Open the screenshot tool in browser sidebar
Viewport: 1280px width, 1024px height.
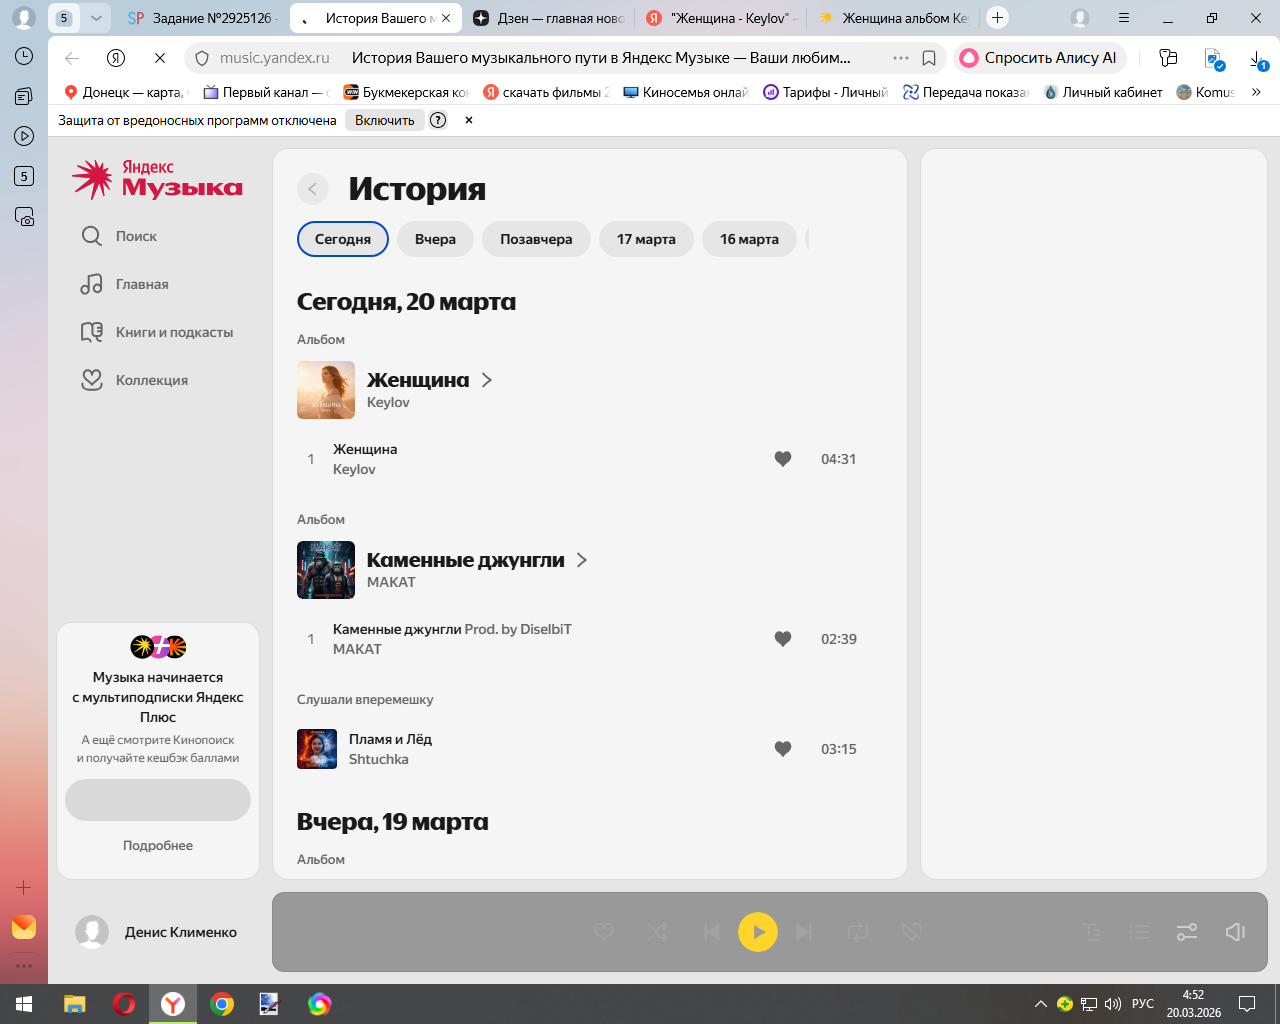[24, 216]
